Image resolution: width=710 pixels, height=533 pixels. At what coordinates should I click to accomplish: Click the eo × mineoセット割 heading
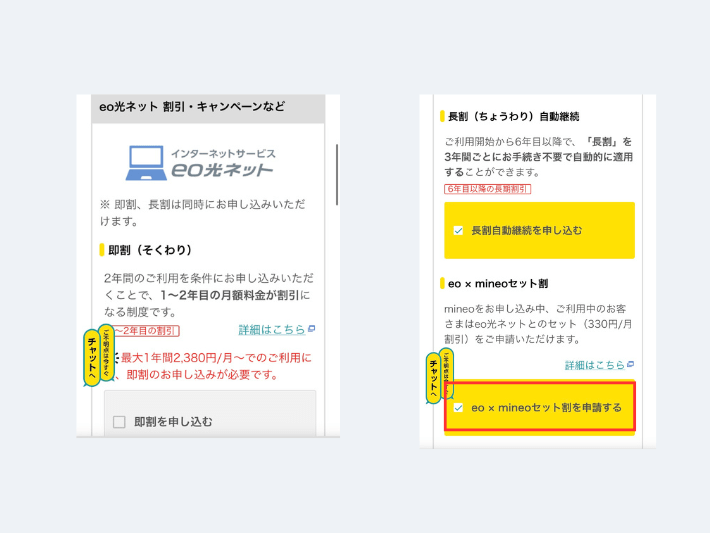tap(498, 284)
